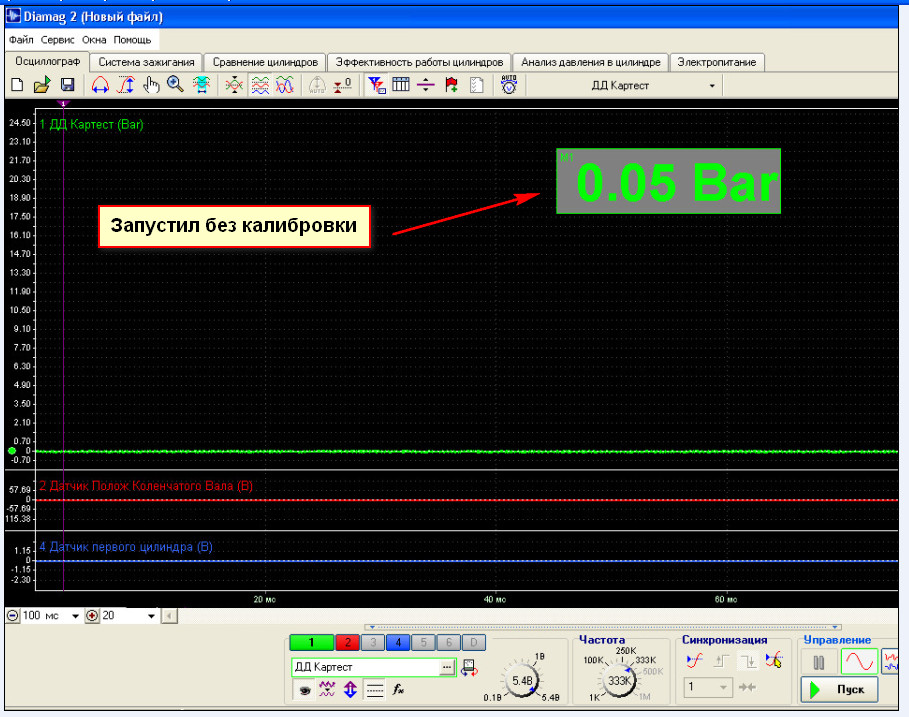Open the filter funnel icon
This screenshot has height=717, width=909.
[376, 85]
